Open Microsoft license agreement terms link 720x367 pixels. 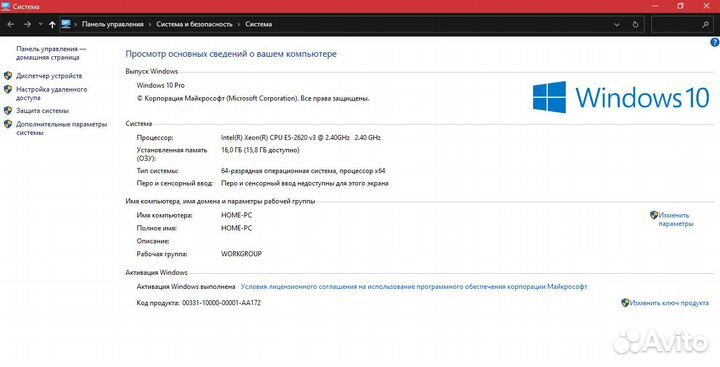tap(414, 287)
